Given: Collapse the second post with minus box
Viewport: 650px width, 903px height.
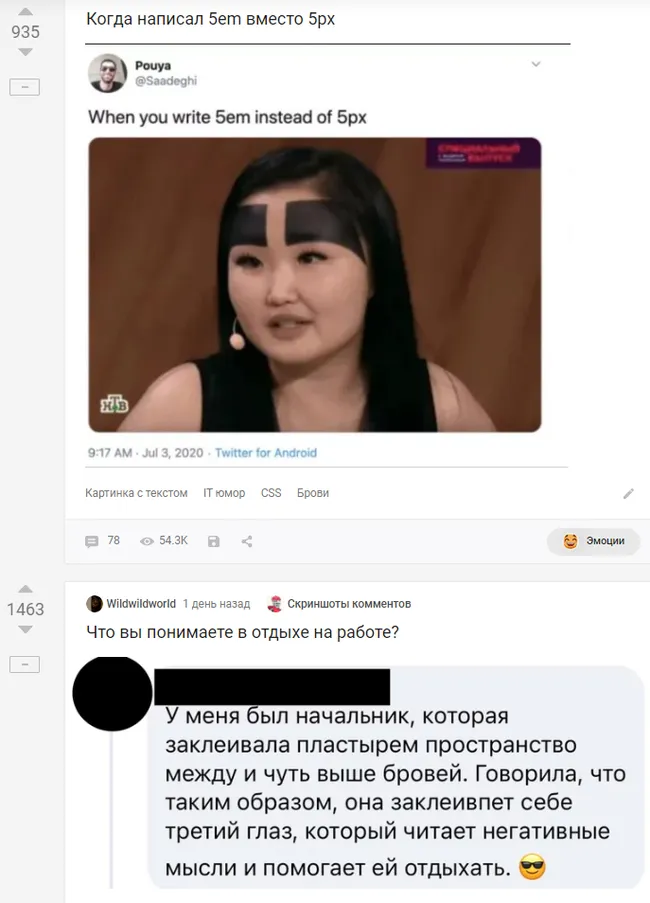Looking at the screenshot, I should (x=25, y=665).
